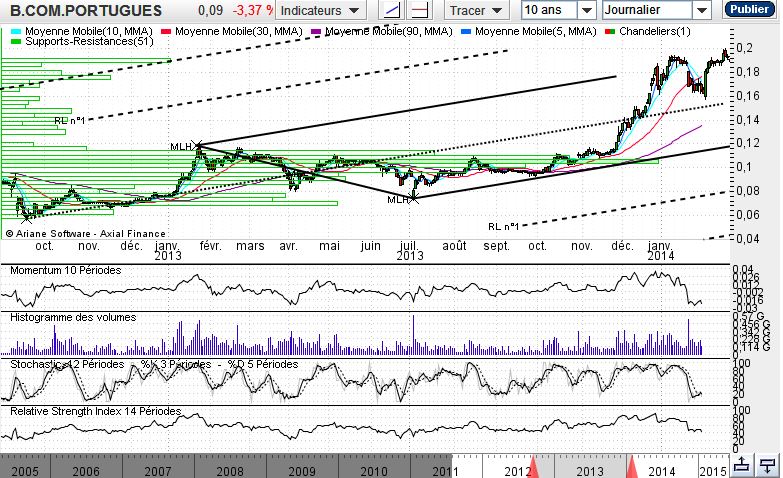The width and height of the screenshot is (783, 478).
Task: Select the Supports-Resistances(51) legend label
Action: click(89, 41)
